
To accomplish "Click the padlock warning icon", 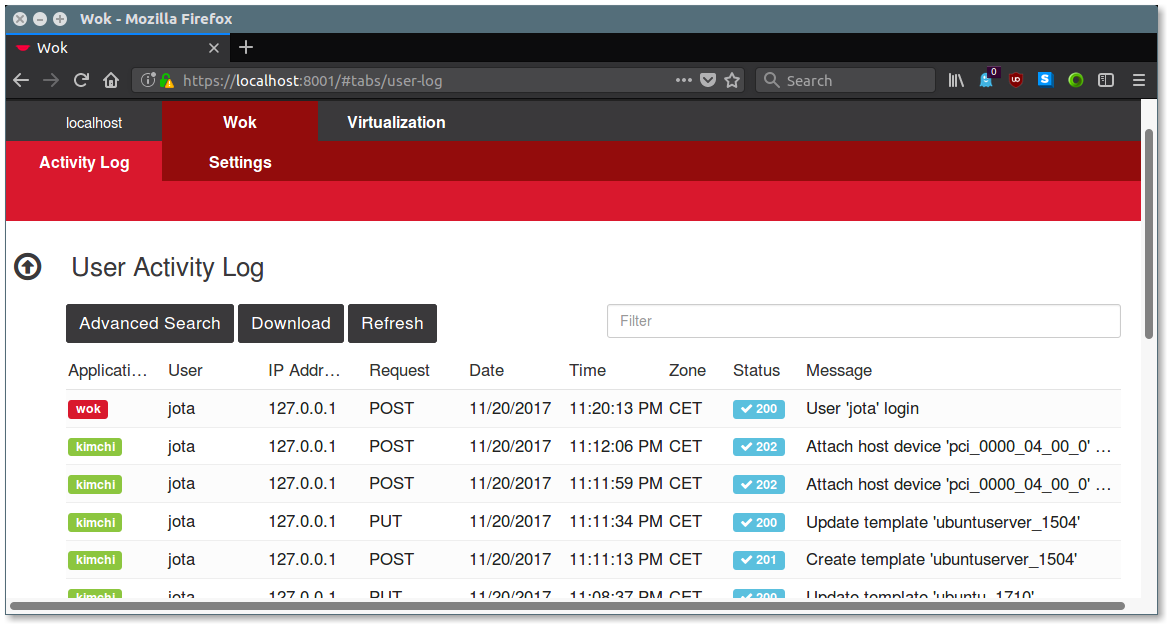I will pos(167,80).
